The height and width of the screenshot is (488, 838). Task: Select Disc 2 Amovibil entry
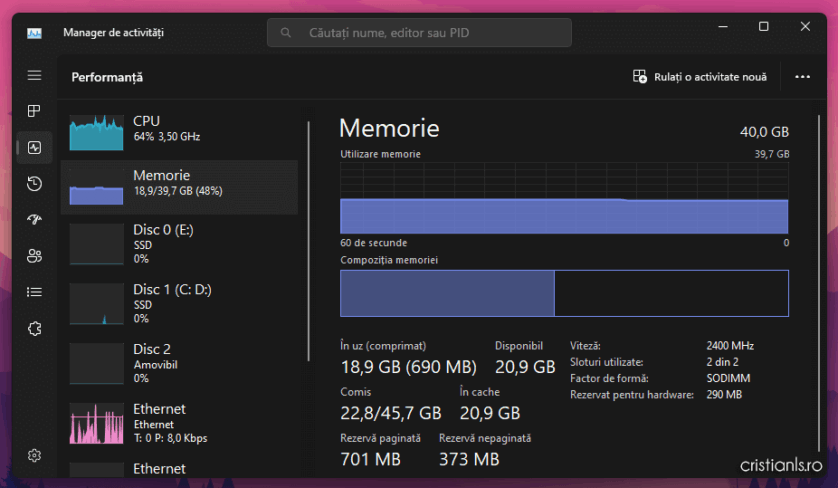pyautogui.click(x=179, y=364)
